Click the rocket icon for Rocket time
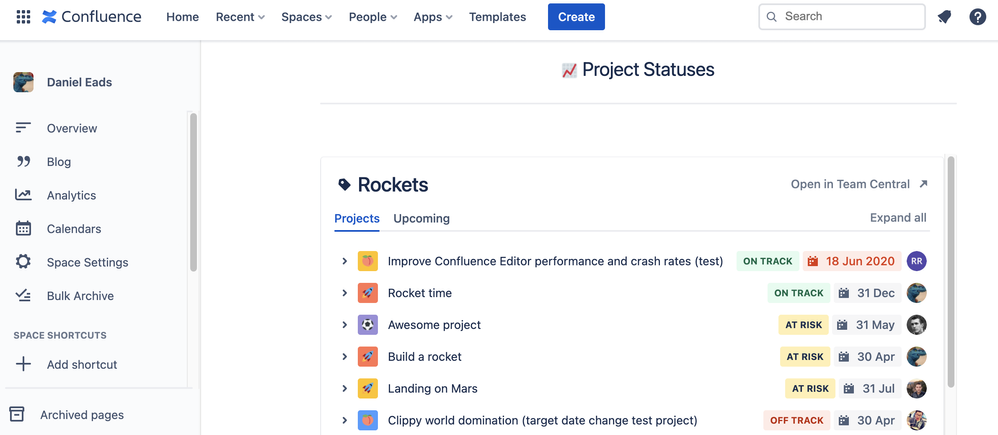This screenshot has height=435, width=998. click(x=368, y=293)
